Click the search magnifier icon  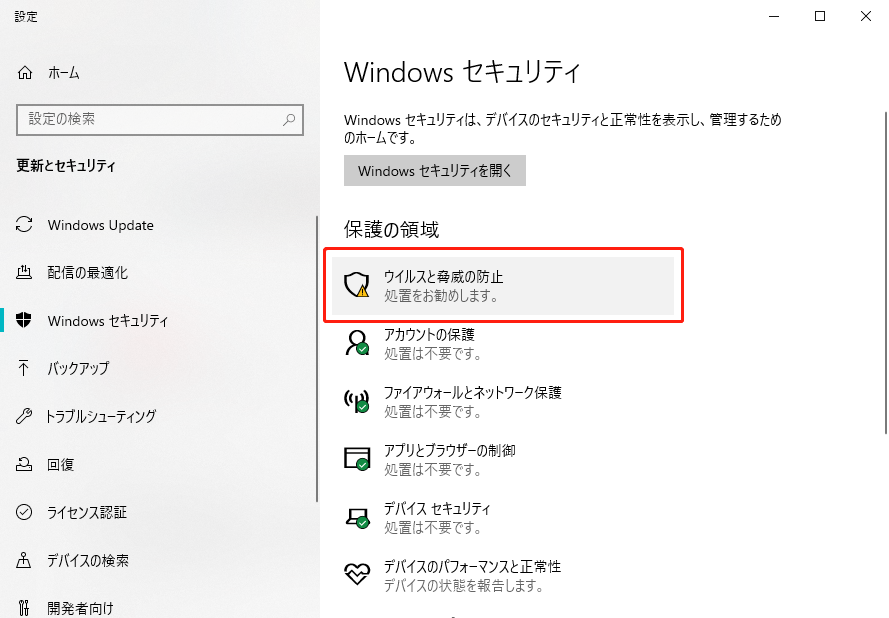tap(290, 119)
